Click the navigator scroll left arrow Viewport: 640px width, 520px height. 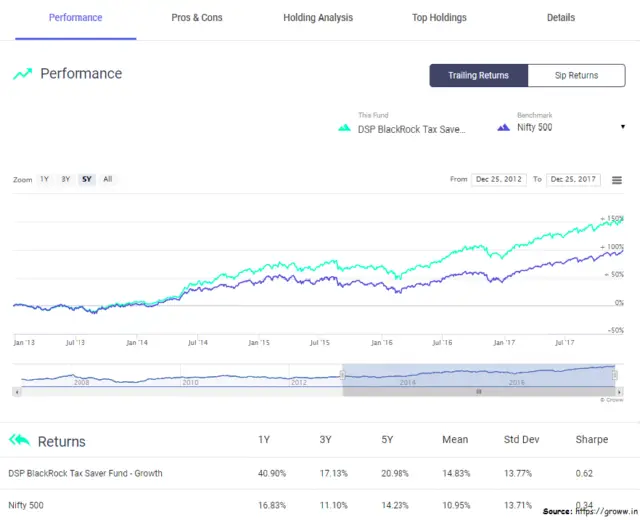tap(17, 392)
